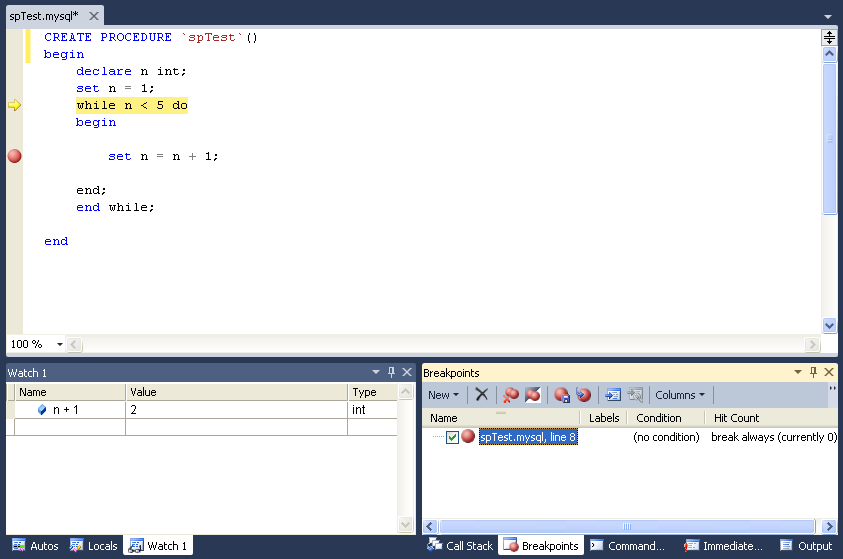
Task: Open Watch 1 window position dropdown arrow
Action: coord(376,372)
